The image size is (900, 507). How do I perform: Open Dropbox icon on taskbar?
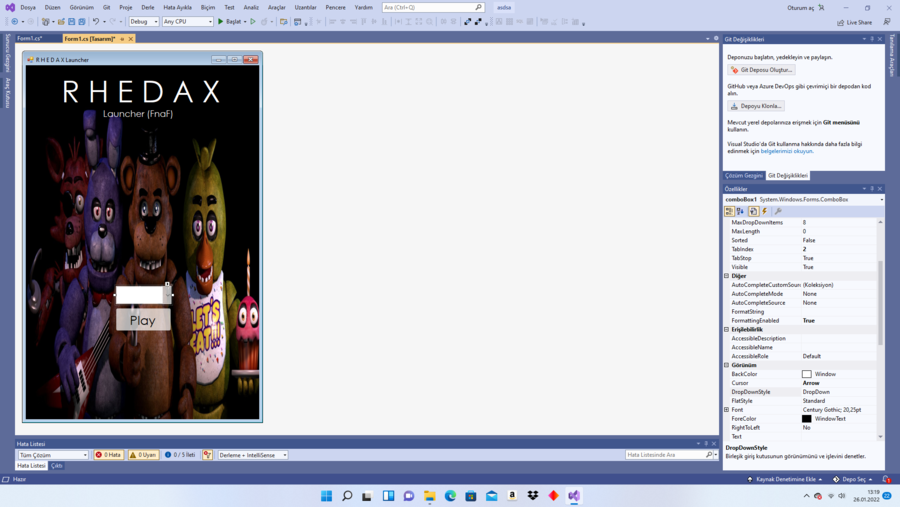(x=533, y=496)
